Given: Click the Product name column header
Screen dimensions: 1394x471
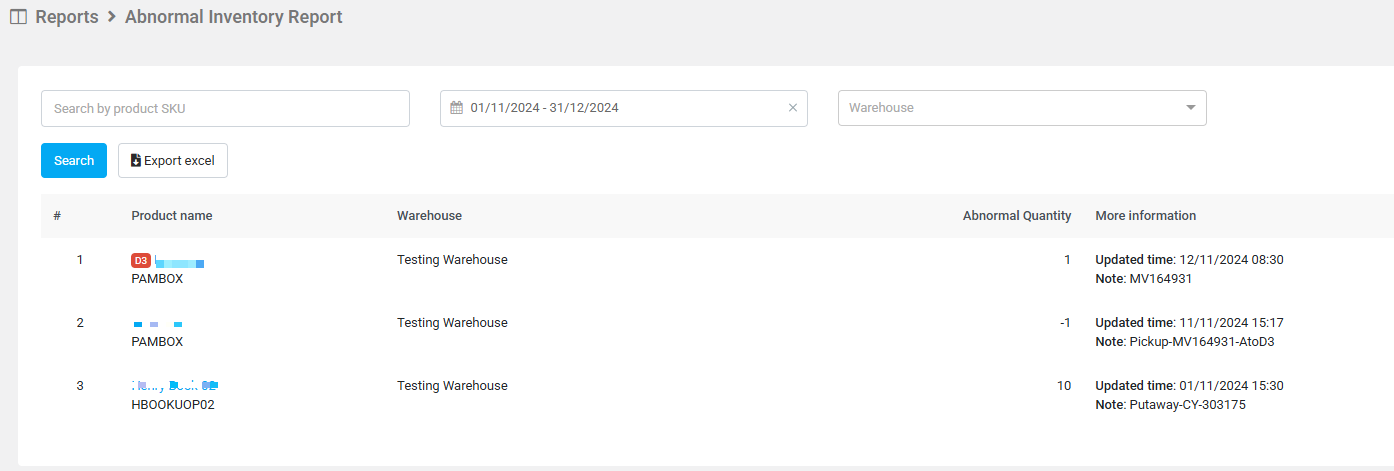Looking at the screenshot, I should (x=171, y=216).
